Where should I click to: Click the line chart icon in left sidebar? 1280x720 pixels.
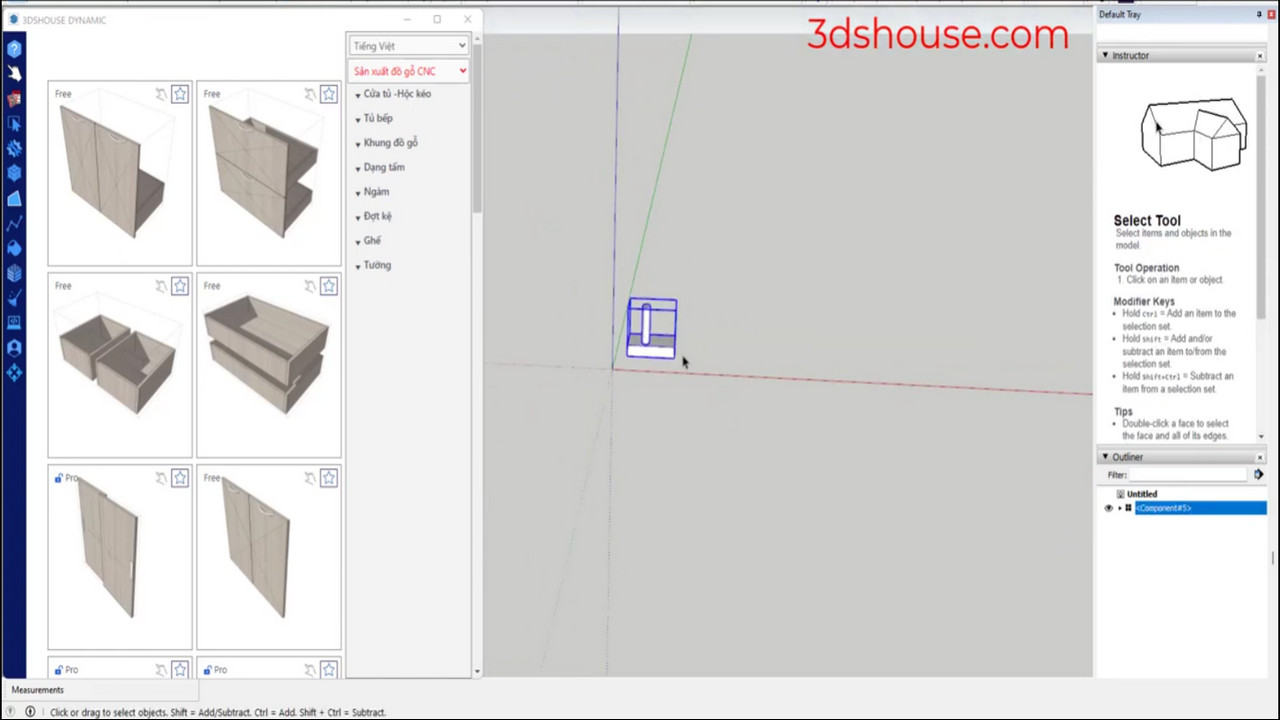[14, 223]
